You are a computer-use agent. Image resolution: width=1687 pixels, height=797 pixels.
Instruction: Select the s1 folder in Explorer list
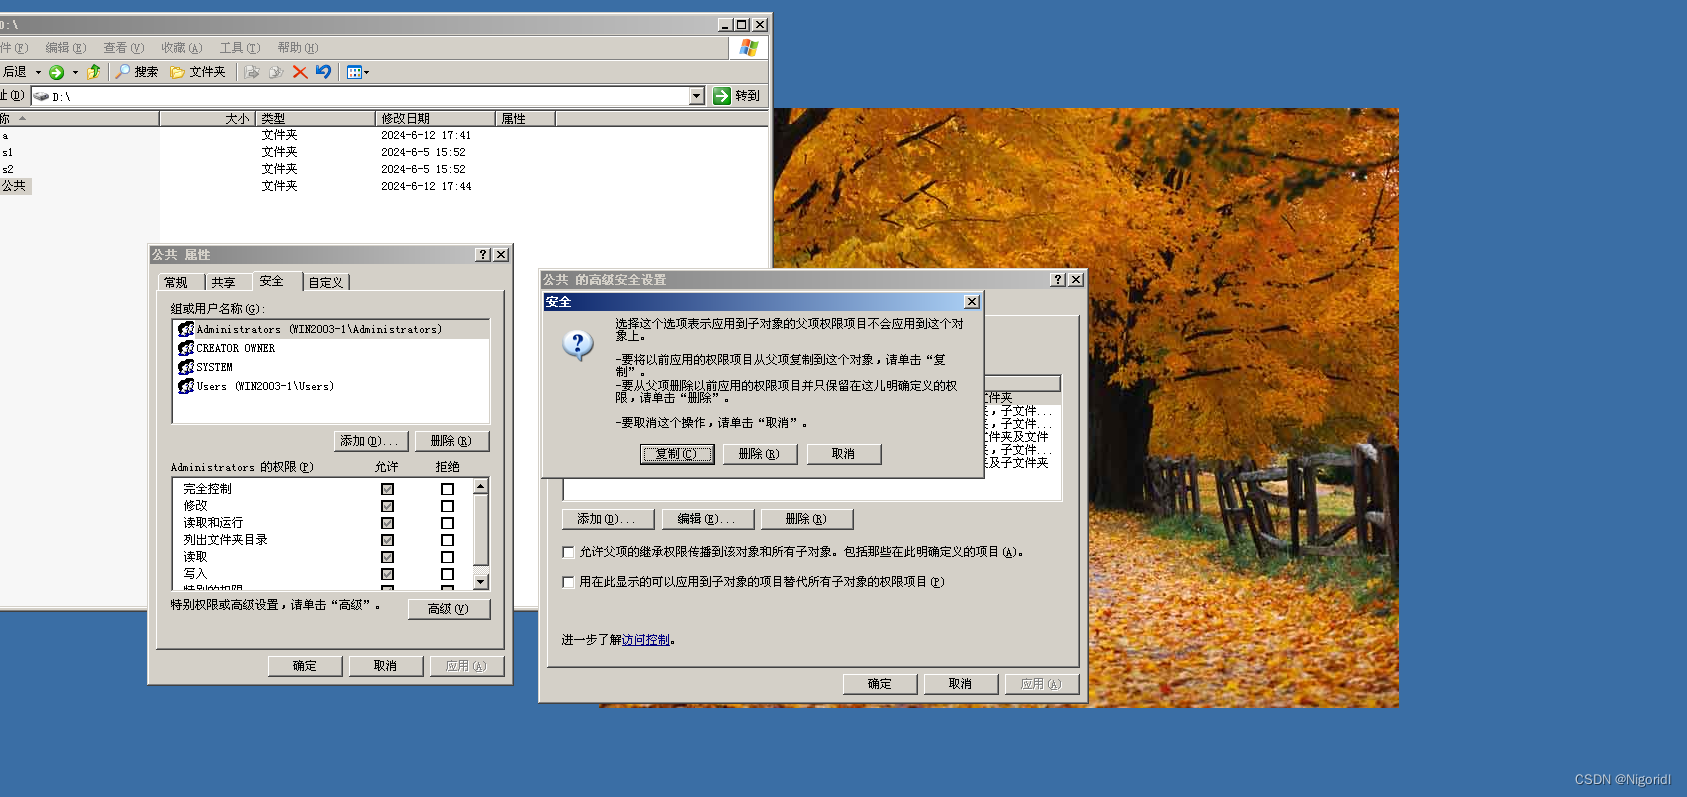7,153
